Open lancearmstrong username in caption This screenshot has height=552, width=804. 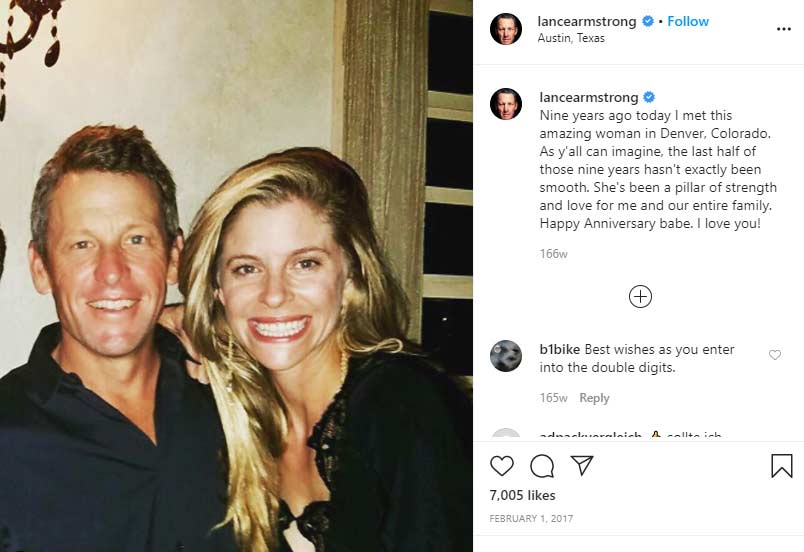click(588, 97)
